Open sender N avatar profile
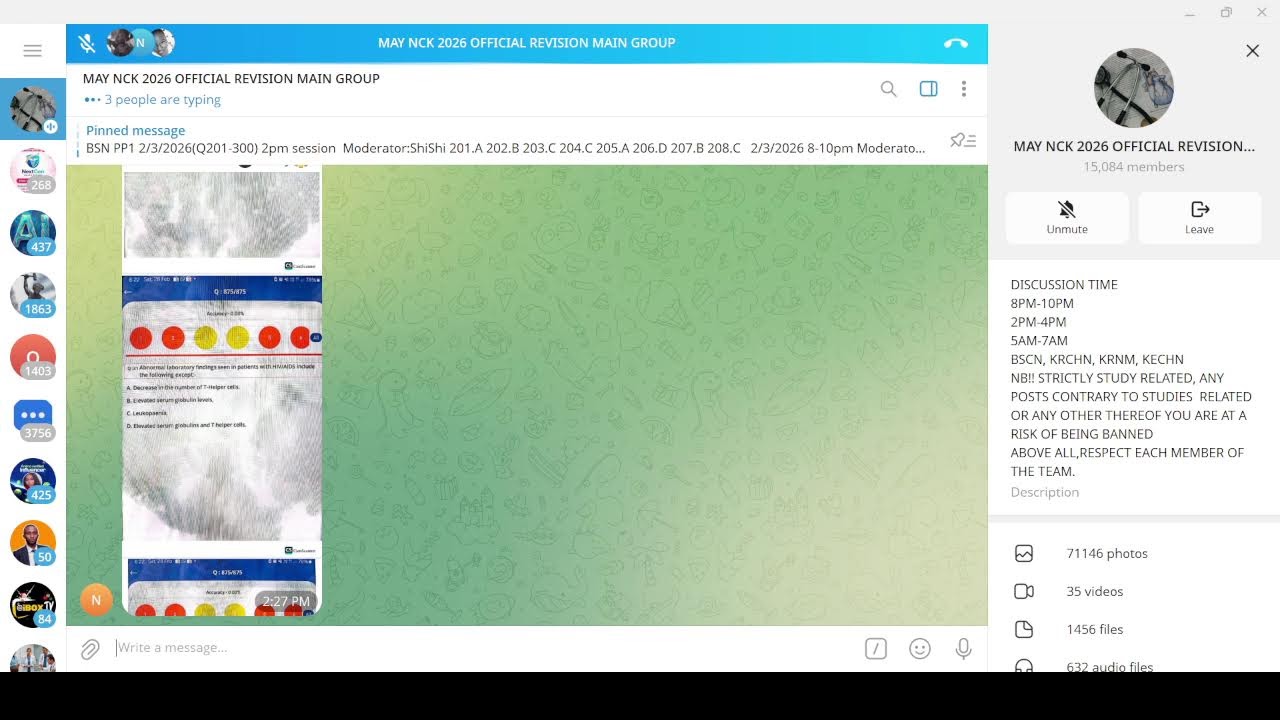Screen dimensions: 1280x720 coord(96,600)
